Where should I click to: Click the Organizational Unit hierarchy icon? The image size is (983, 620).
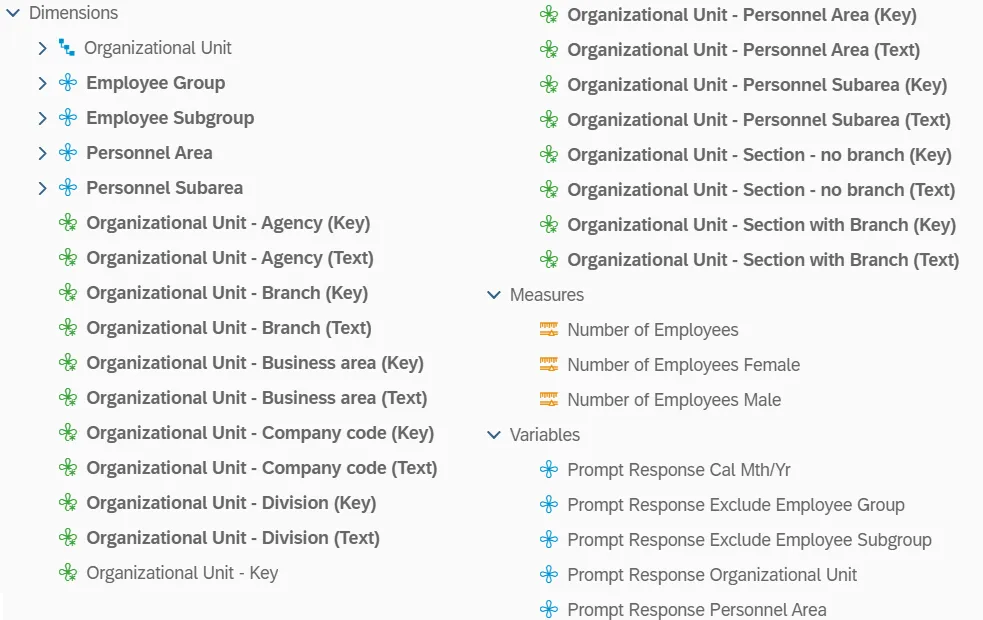tap(67, 48)
